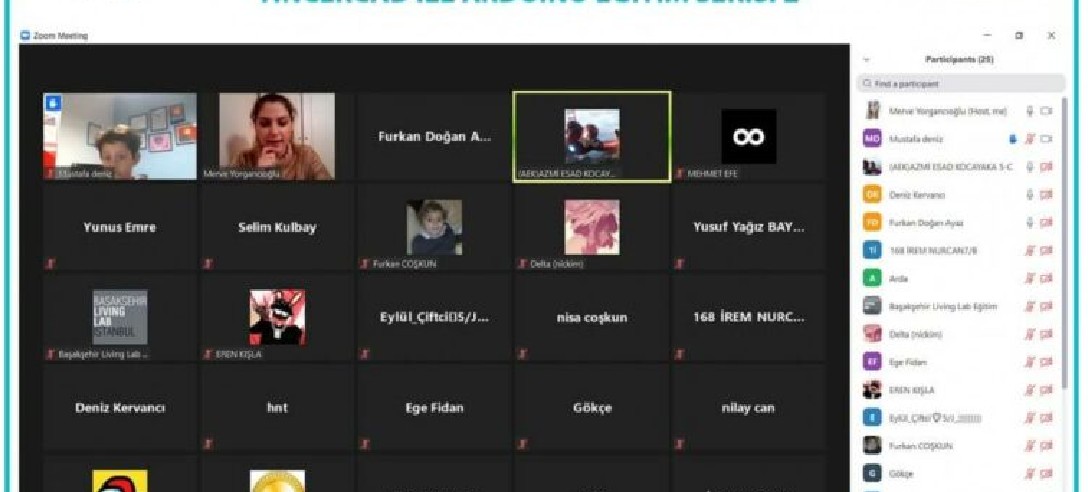The image size is (1088, 492).
Task: Collapse the Participants panel with chevron
Action: coord(866,60)
